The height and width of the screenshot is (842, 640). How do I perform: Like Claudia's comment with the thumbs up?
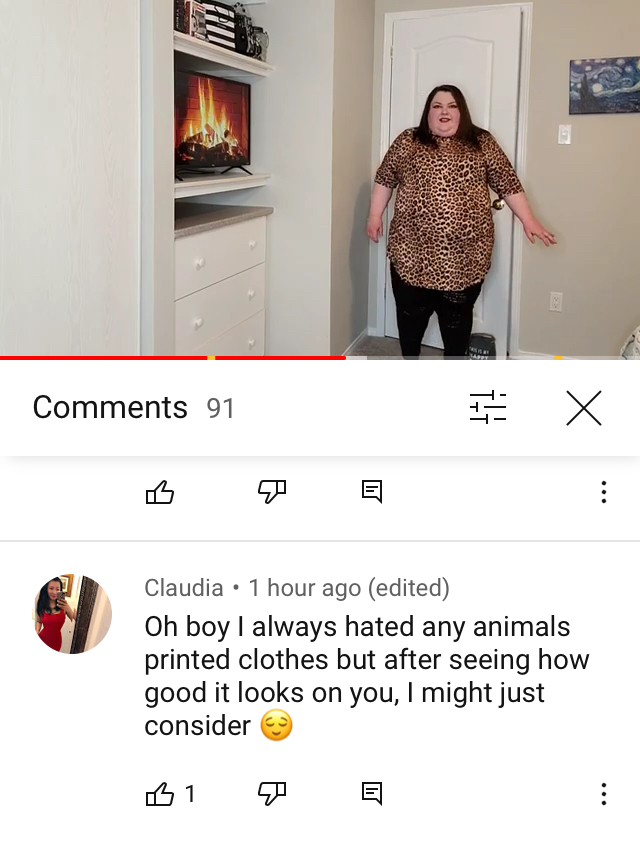160,794
